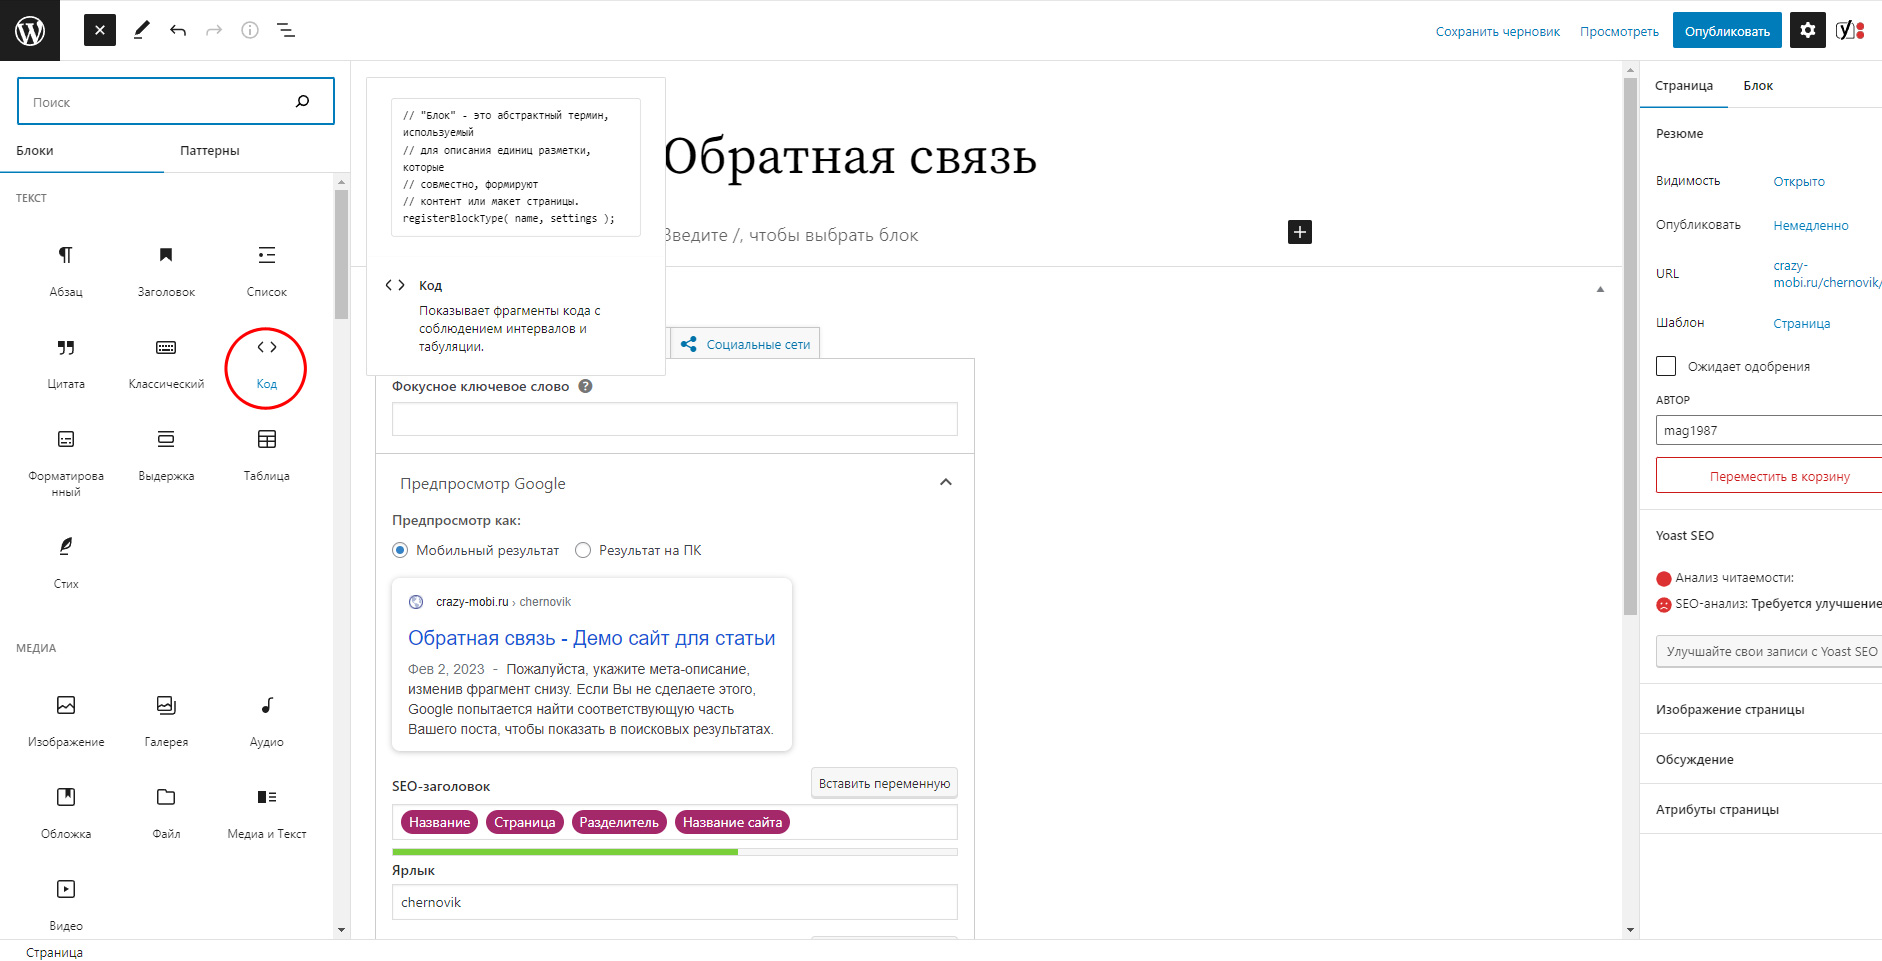This screenshot has width=1882, height=961.
Task: Click the black plus add-block button
Action: tap(1299, 232)
